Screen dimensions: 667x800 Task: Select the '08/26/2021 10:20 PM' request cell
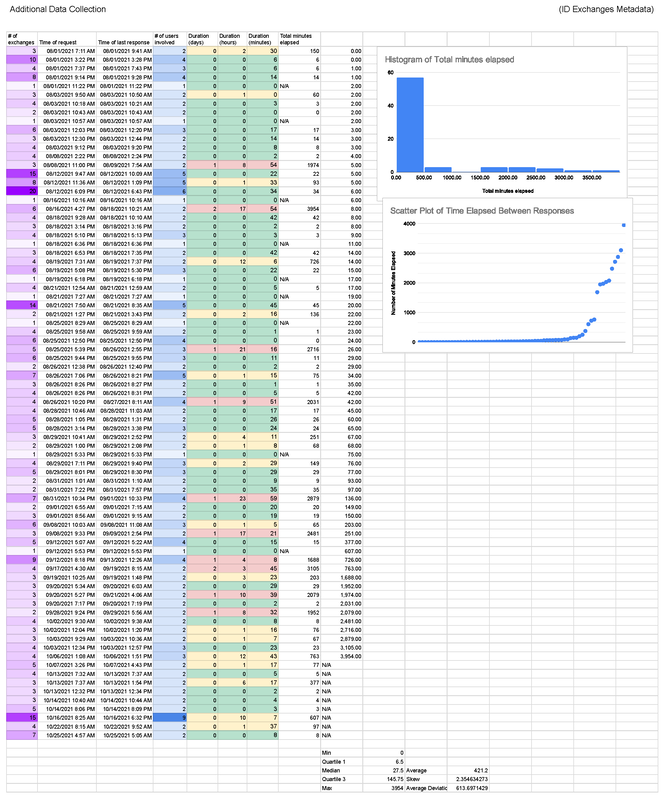click(67, 402)
